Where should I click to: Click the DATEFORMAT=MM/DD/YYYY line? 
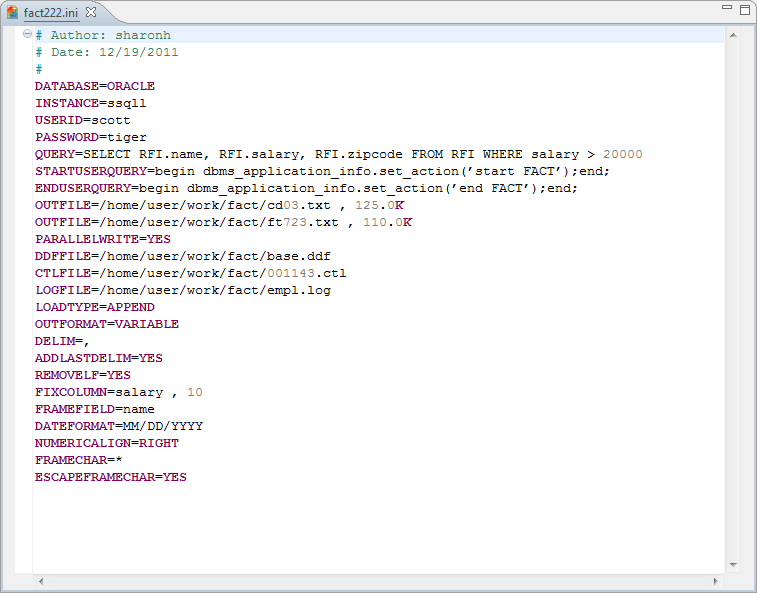119,426
